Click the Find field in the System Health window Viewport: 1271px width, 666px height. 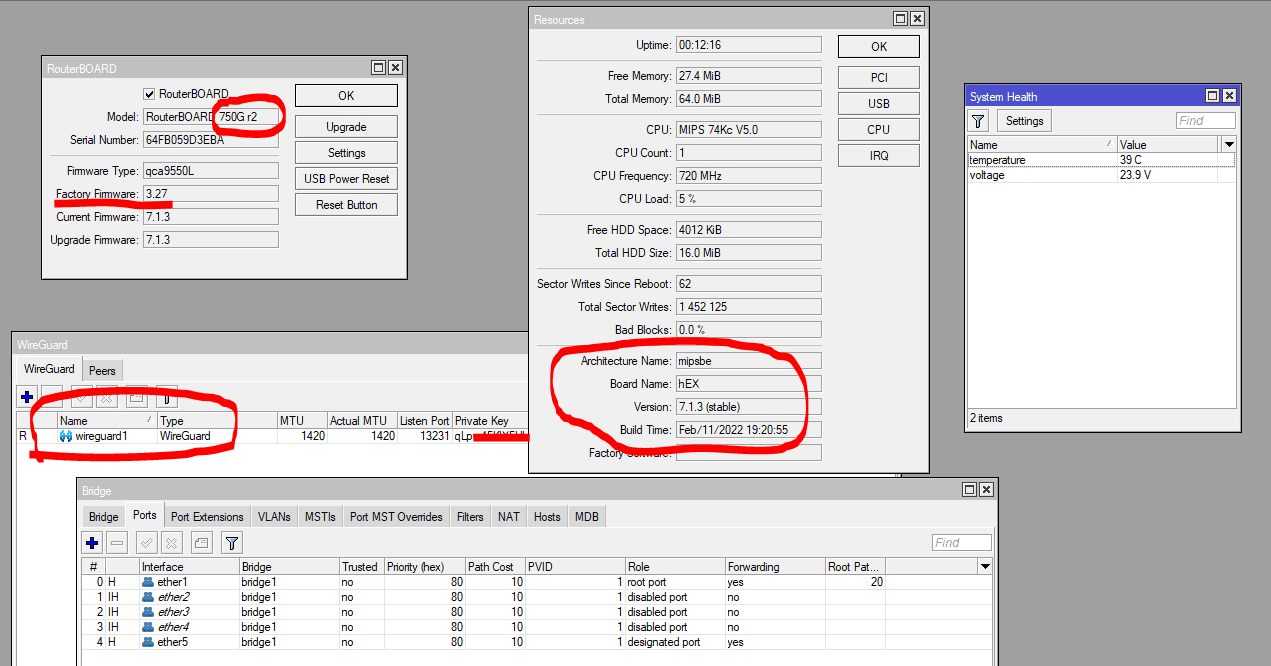point(1205,121)
